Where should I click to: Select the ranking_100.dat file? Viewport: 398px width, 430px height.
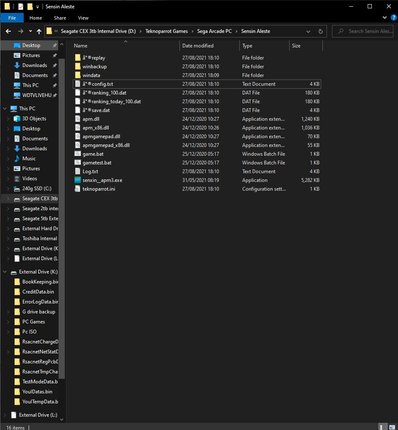tap(104, 93)
